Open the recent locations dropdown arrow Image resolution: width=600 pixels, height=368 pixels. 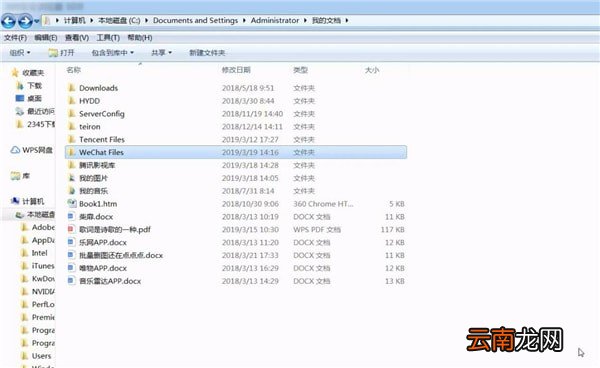[x=37, y=21]
